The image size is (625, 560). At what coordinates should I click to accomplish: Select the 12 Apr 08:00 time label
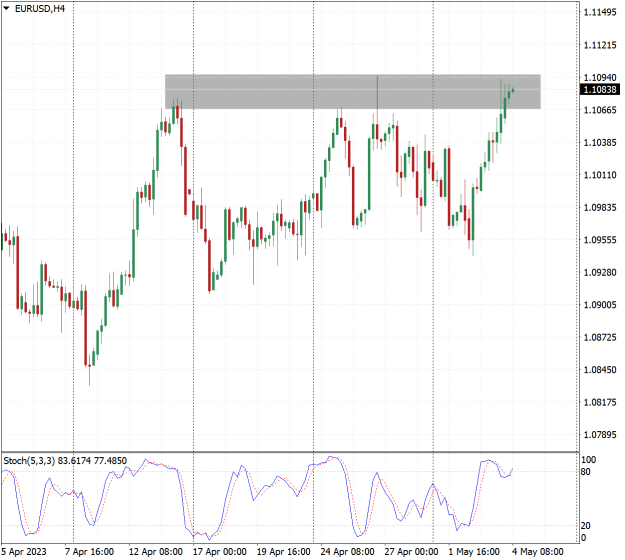pyautogui.click(x=156, y=552)
